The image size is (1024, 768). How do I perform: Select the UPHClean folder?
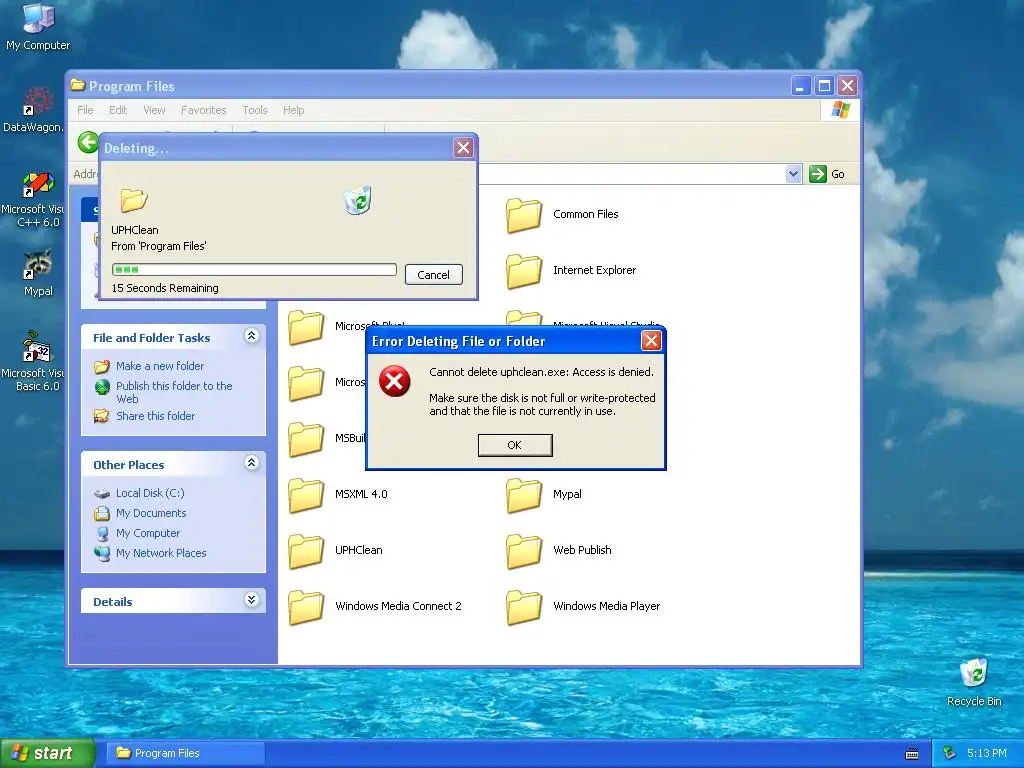pos(336,550)
